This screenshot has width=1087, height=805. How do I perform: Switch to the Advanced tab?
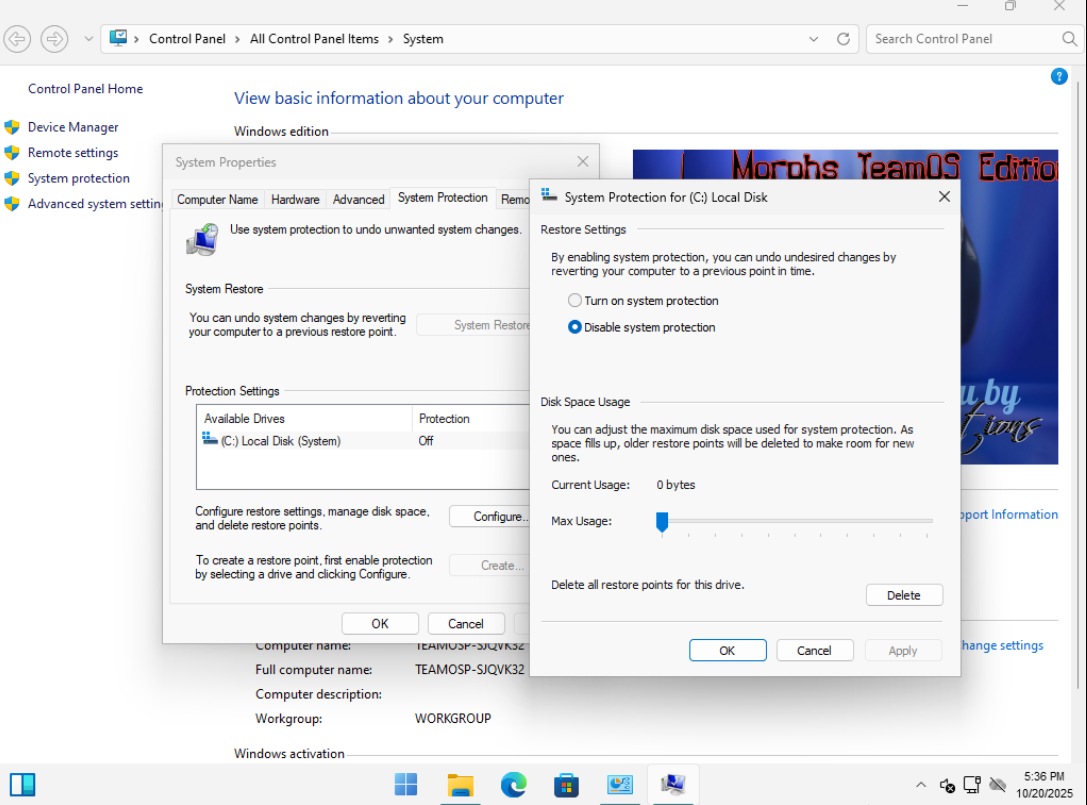point(358,200)
